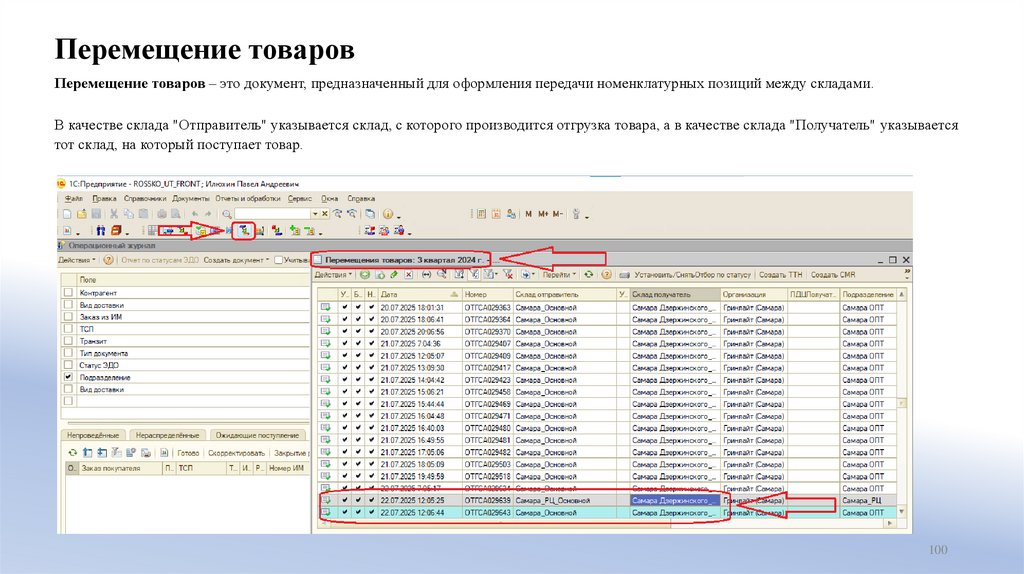Check the Статус ЭДО checkbox
Screen dimensions: 1024x574
point(68,365)
